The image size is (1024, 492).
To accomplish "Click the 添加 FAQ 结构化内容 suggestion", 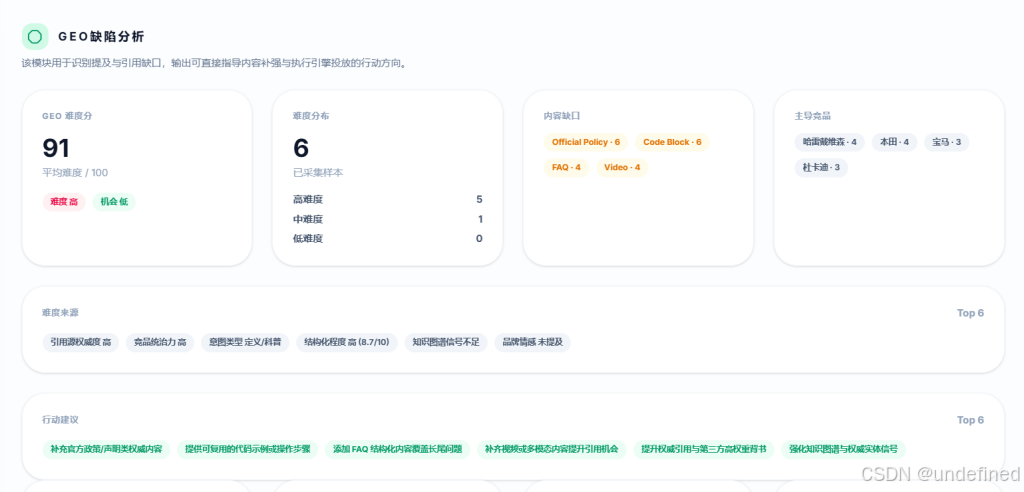I will coord(397,450).
